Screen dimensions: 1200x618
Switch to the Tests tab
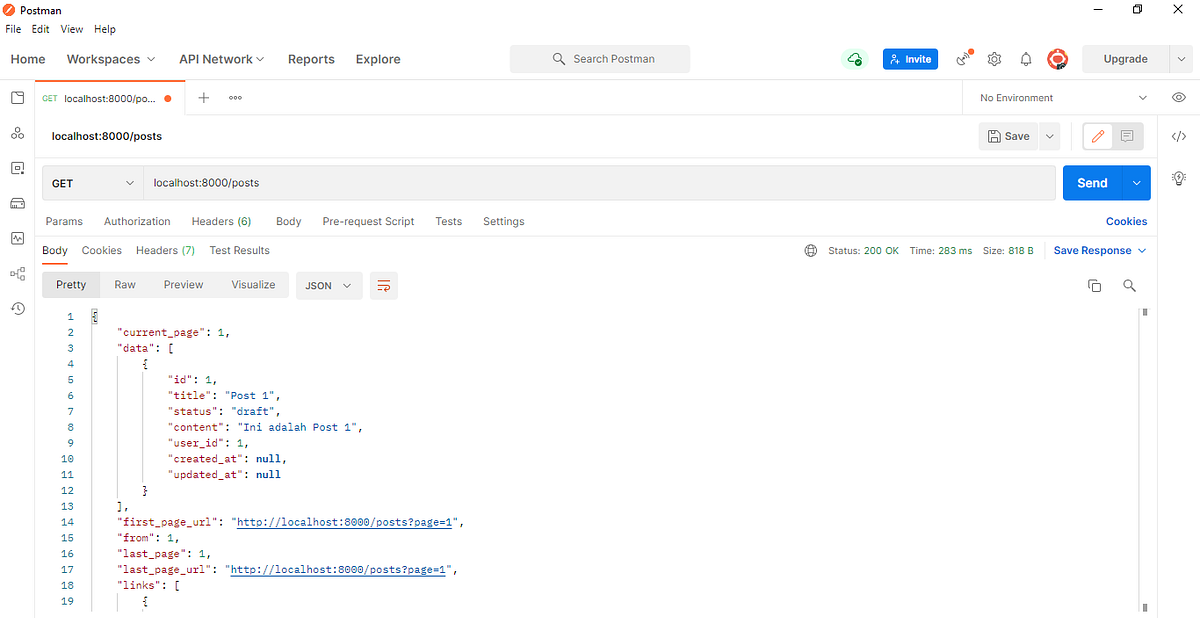click(448, 221)
